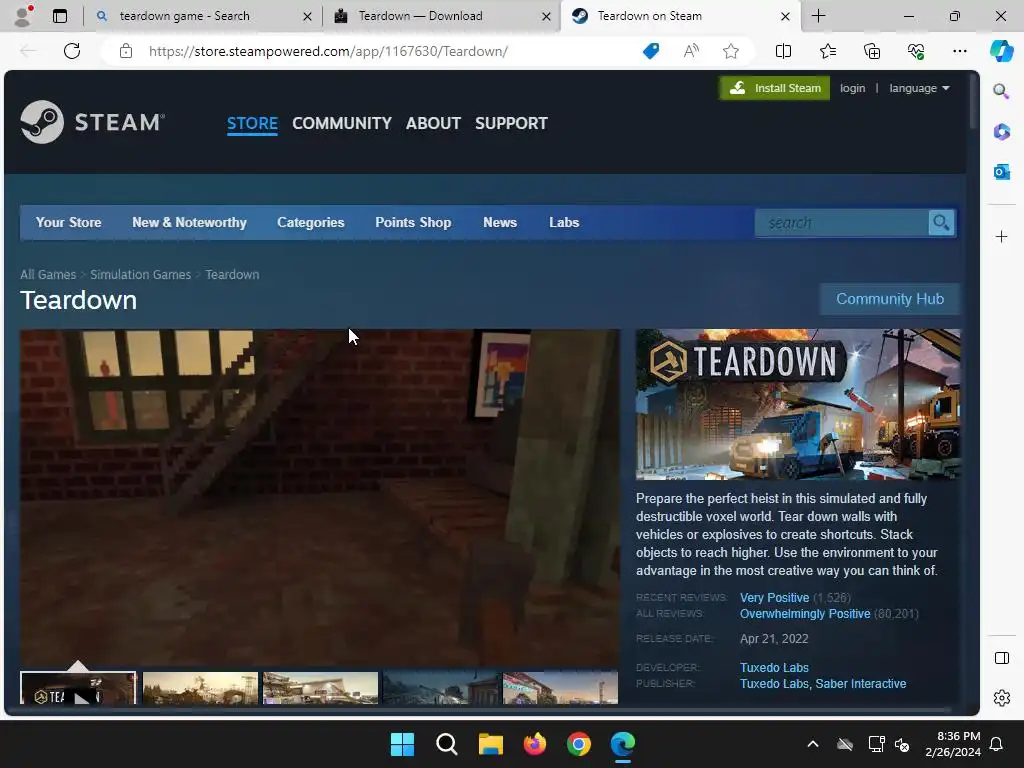
Task: Open the tab actions menu icon
Action: pos(60,16)
